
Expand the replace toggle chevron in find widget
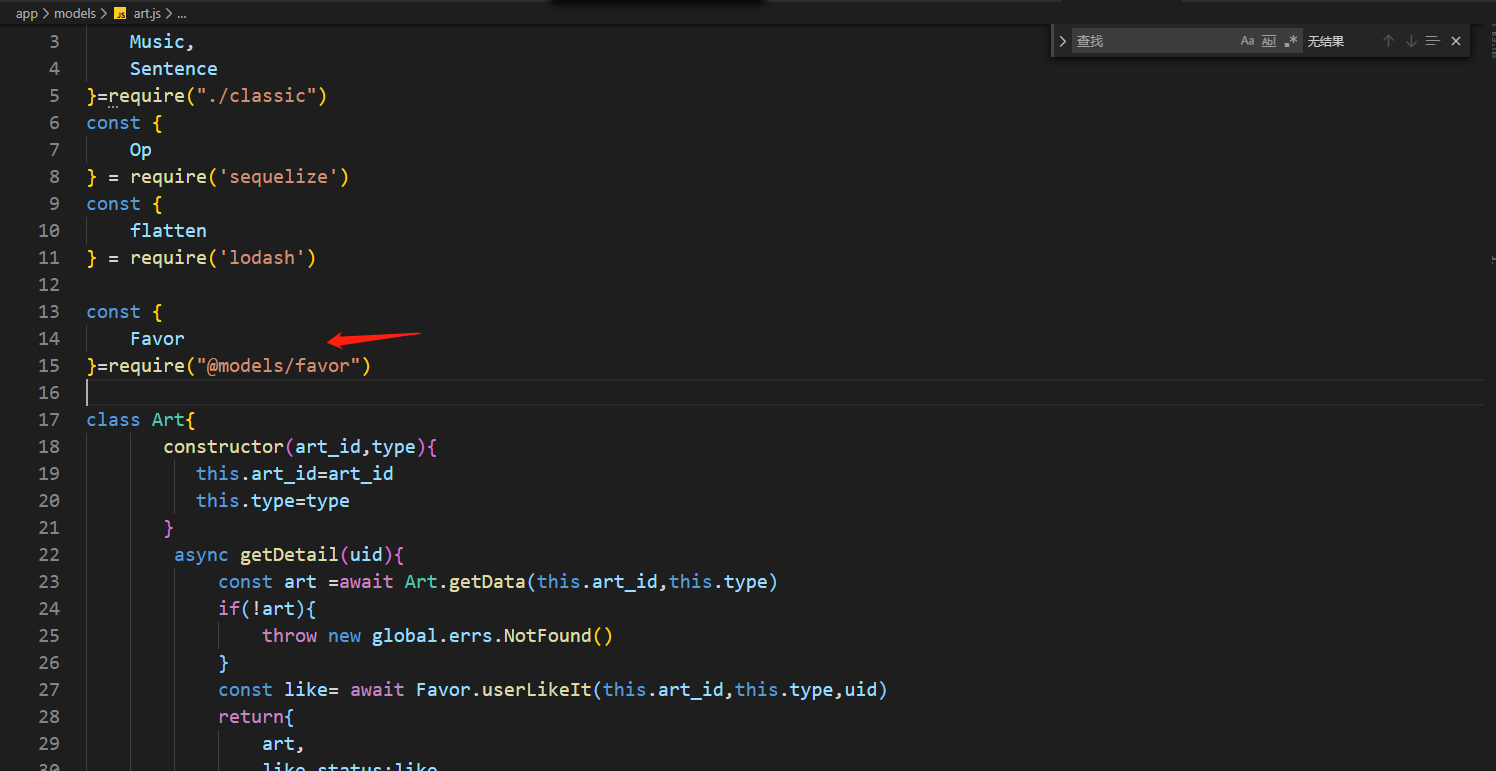click(x=1062, y=41)
